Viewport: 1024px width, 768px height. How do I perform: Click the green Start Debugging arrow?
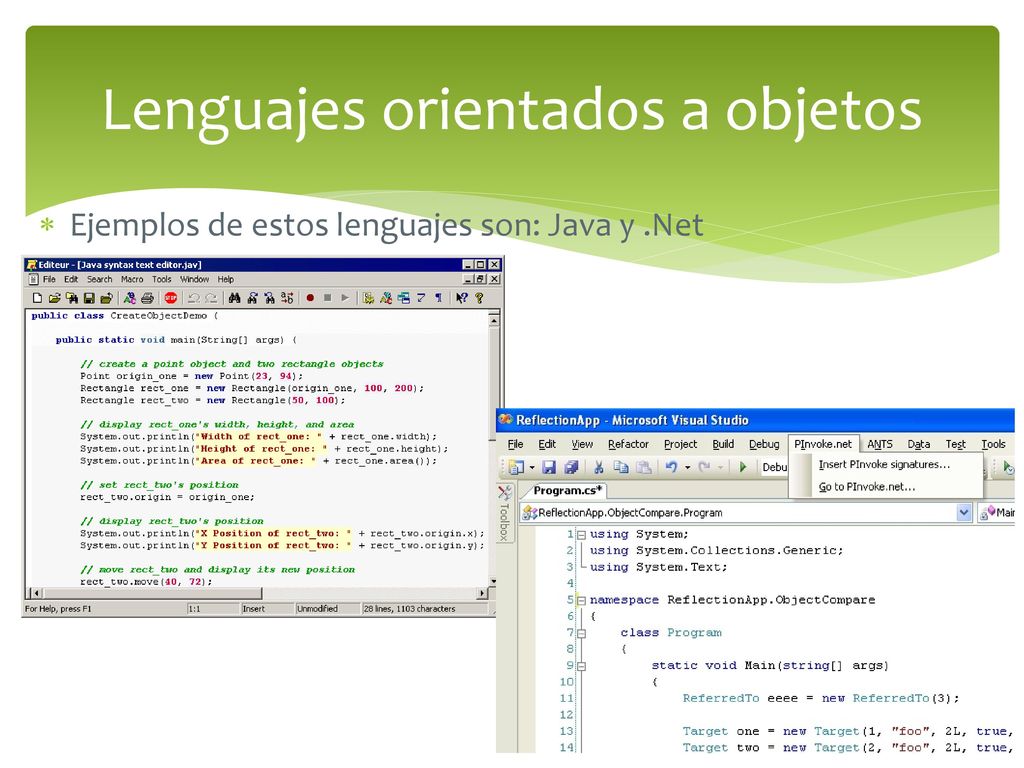point(743,467)
